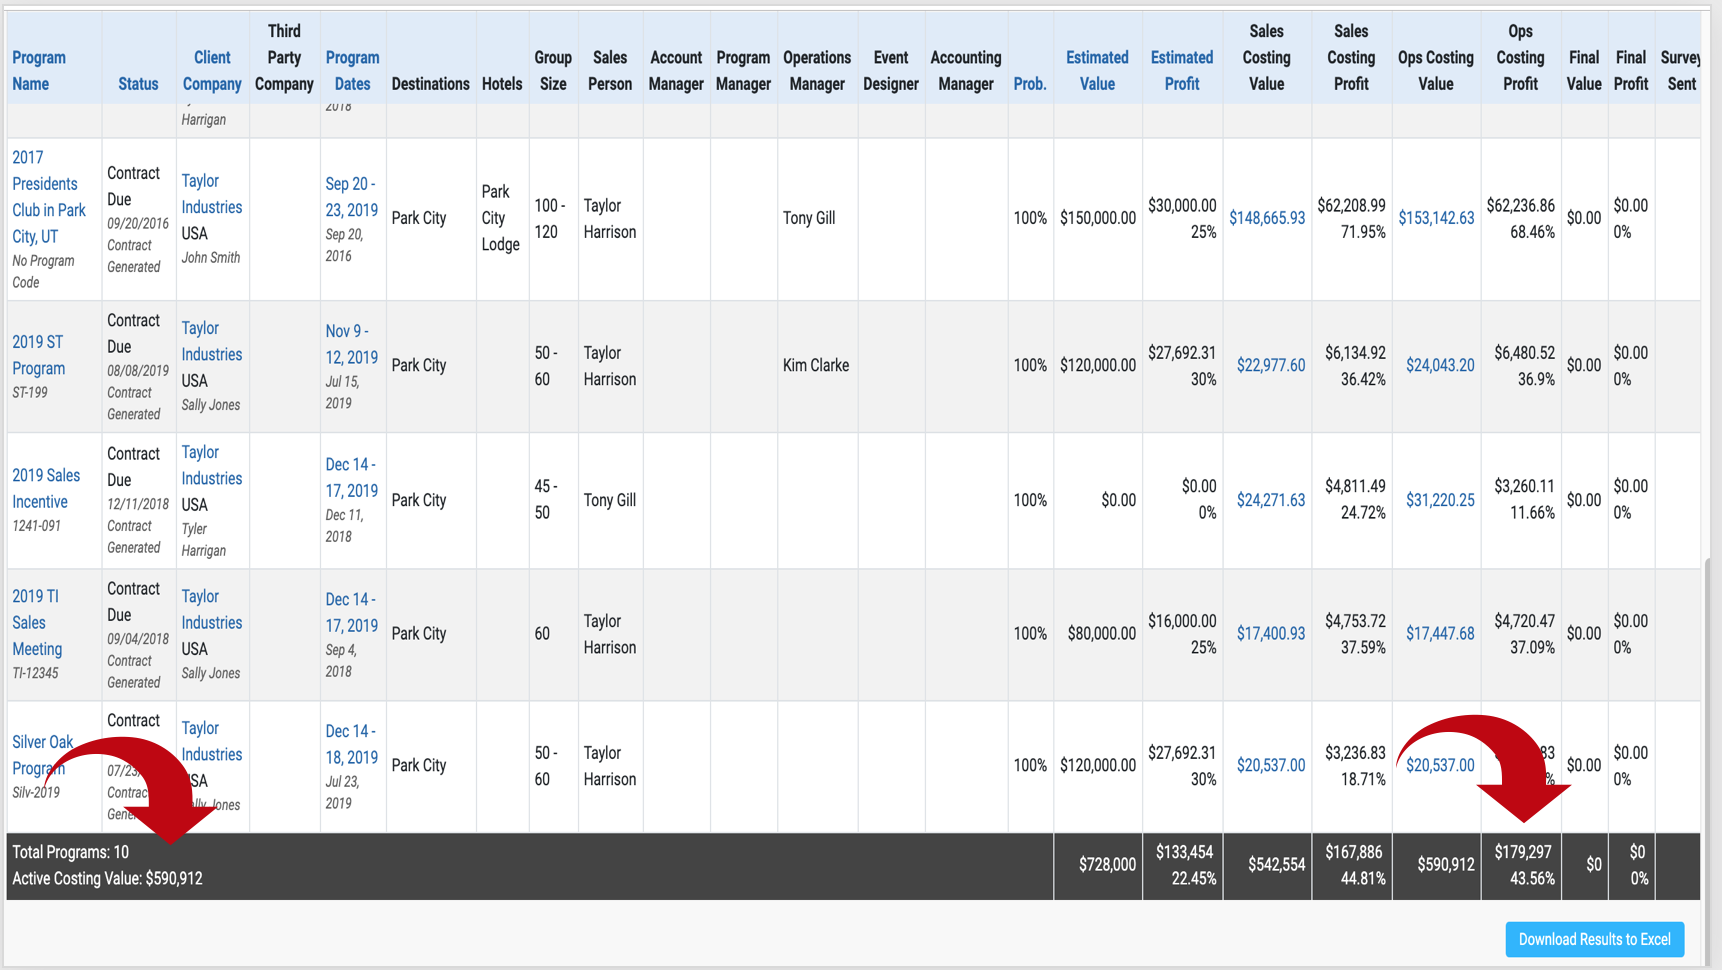
Task: Click Dec 14 - 17, 2019 dates in TI Sales Meeting row
Action: pyautogui.click(x=352, y=612)
